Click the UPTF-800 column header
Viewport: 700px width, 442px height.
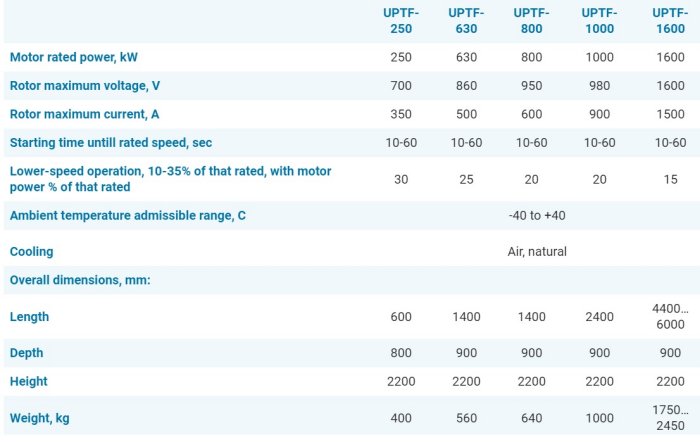click(532, 20)
